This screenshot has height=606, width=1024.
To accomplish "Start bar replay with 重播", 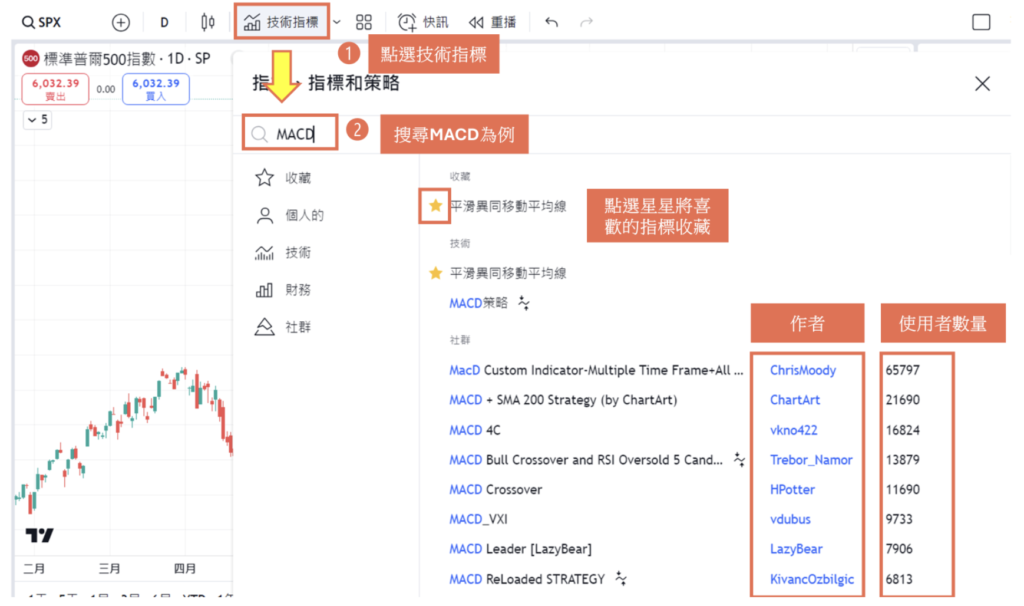I will [x=492, y=22].
